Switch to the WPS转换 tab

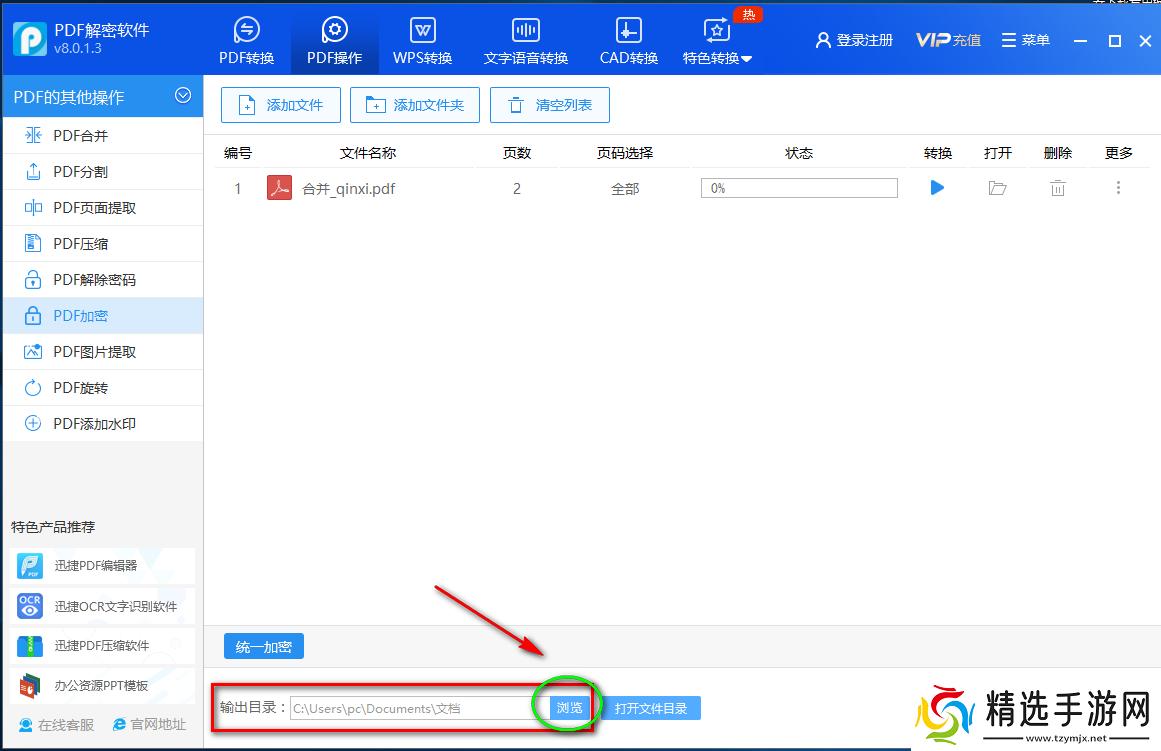(422, 40)
